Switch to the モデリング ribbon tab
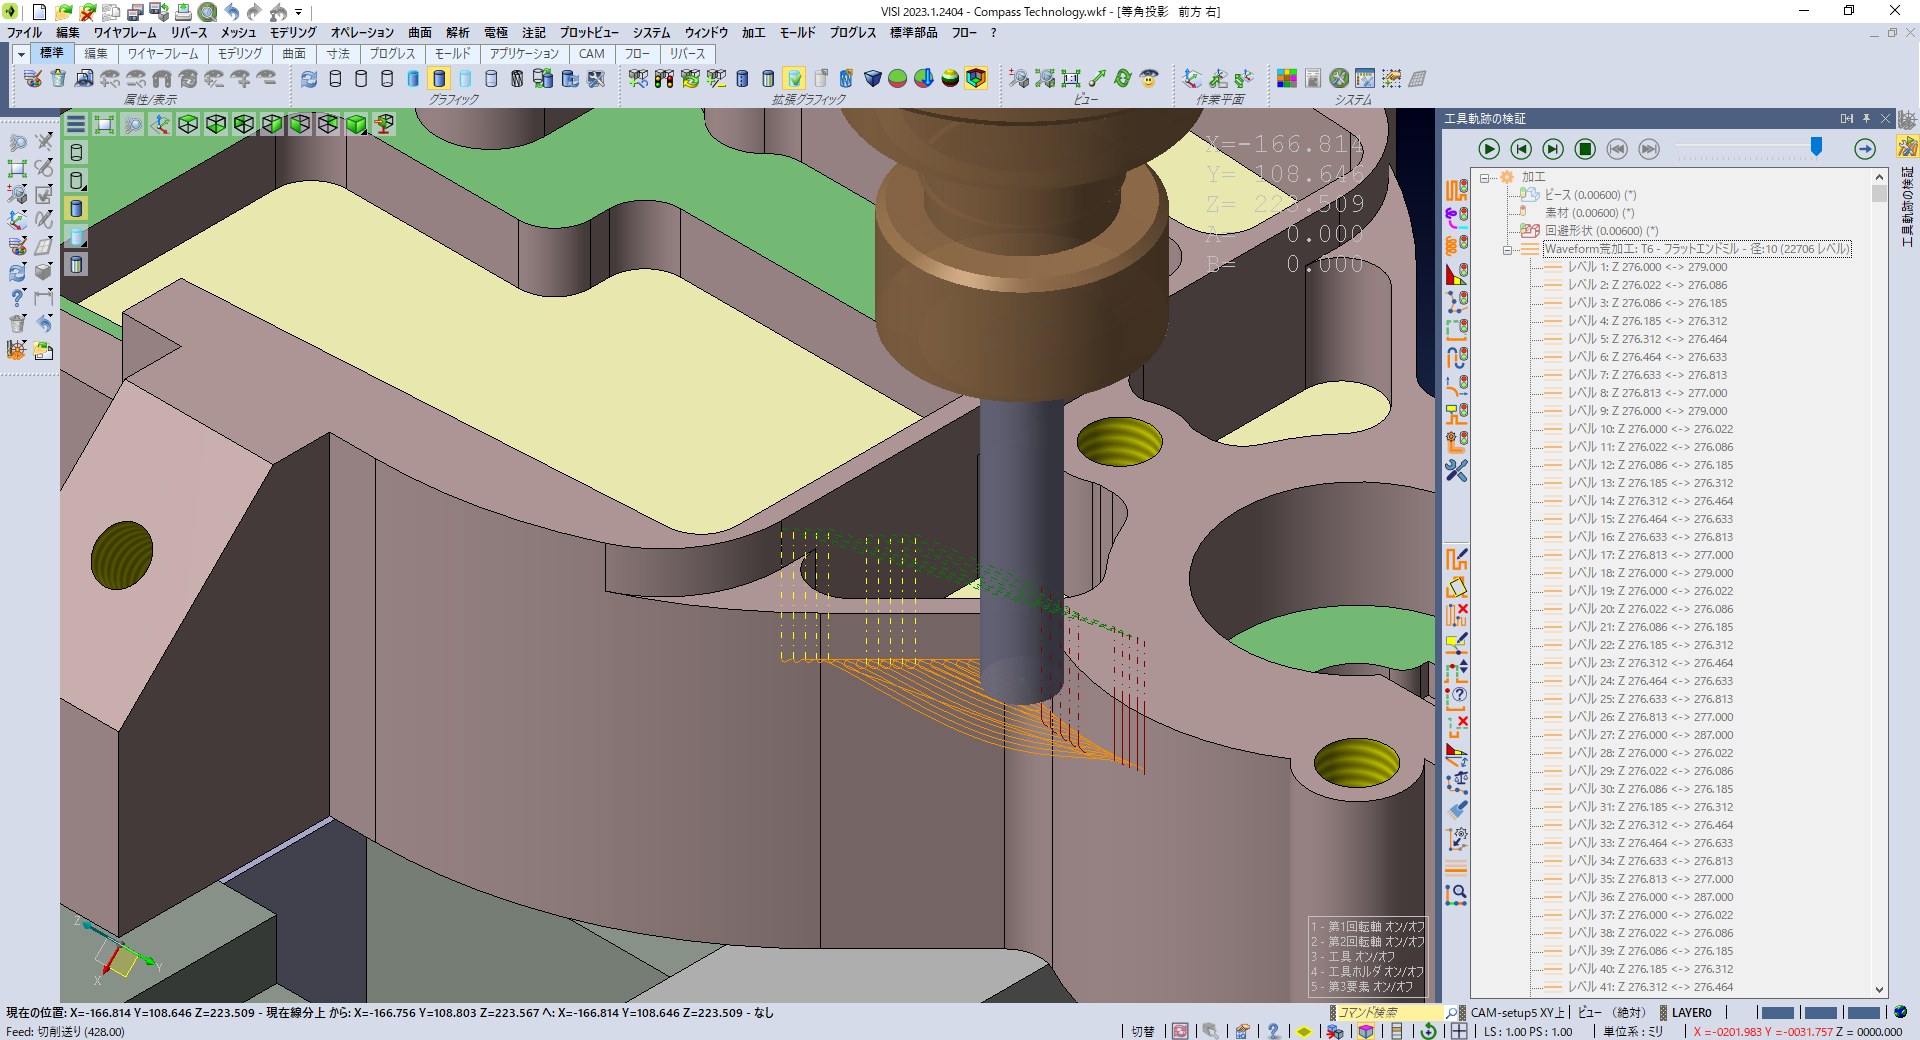Viewport: 1920px width, 1040px height. 240,54
